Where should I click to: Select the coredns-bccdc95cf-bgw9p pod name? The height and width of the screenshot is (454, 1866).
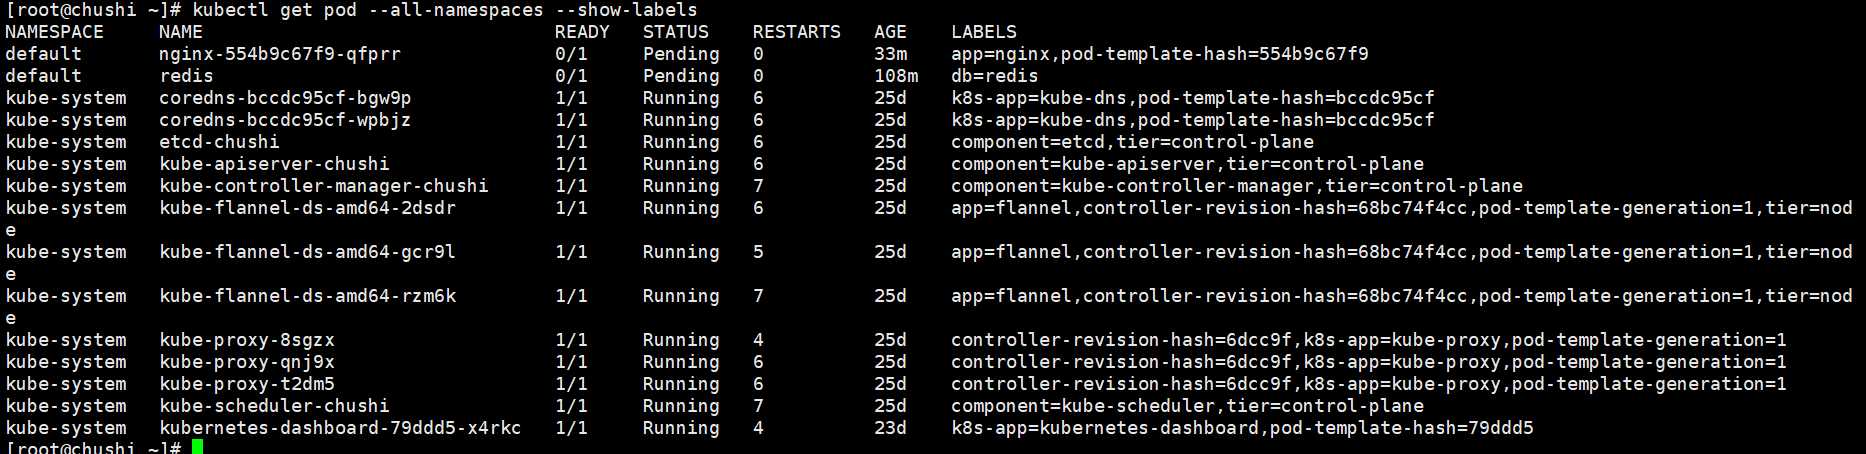click(x=285, y=98)
